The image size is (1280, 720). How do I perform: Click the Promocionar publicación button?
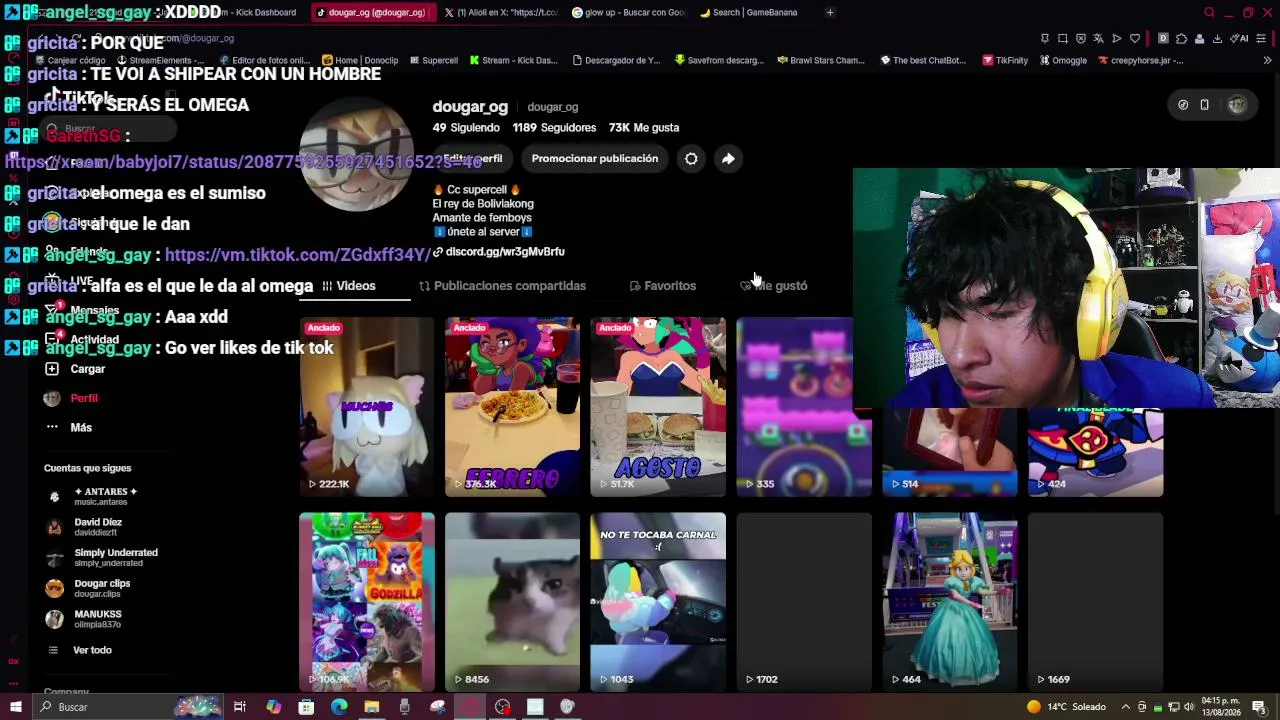click(x=595, y=158)
